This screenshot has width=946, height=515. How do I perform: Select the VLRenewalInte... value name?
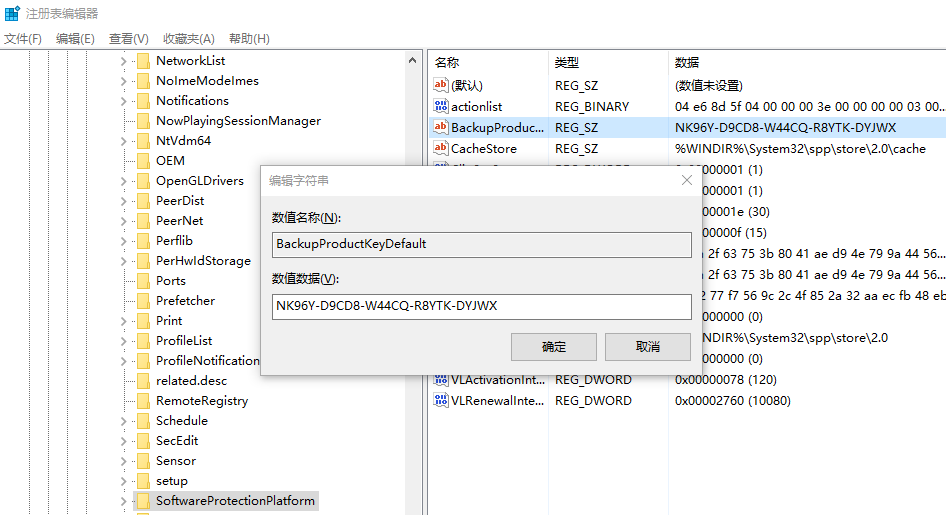498,400
